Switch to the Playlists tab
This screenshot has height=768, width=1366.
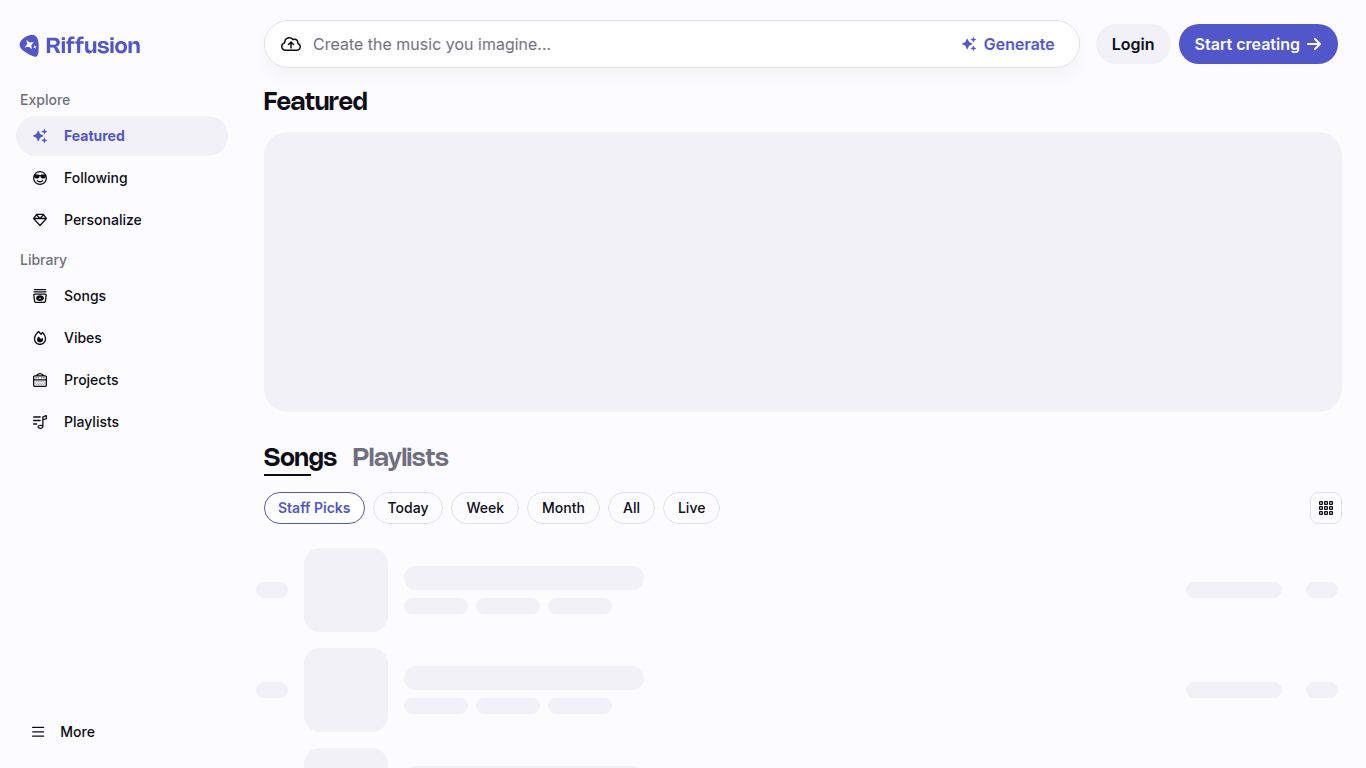(400, 457)
